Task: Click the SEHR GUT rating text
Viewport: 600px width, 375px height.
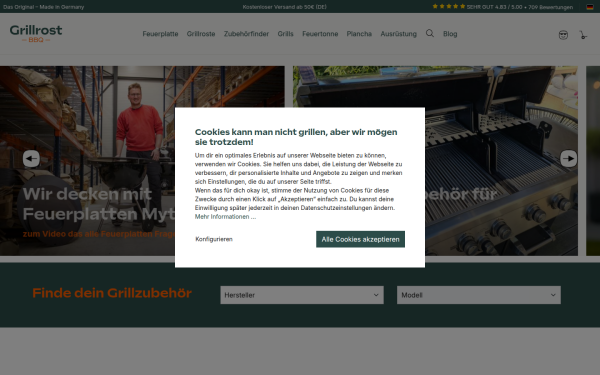Action: click(520, 7)
